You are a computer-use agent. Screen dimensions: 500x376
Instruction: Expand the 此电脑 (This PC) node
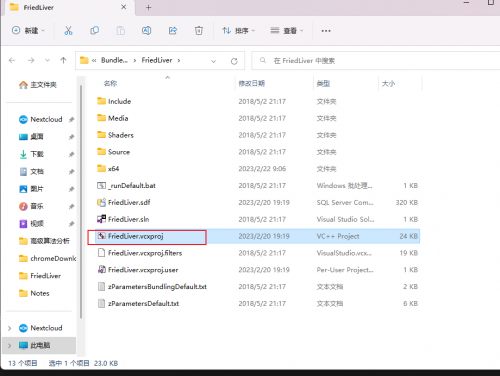[x=10, y=346]
